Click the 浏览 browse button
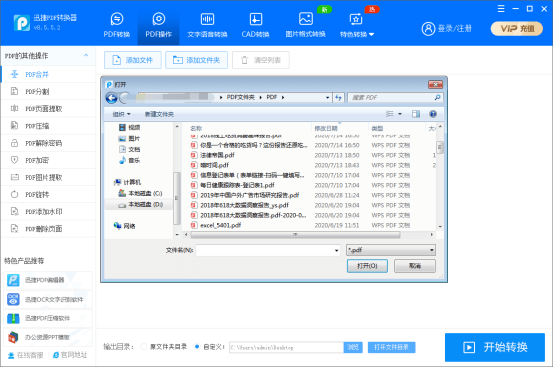 (353, 348)
